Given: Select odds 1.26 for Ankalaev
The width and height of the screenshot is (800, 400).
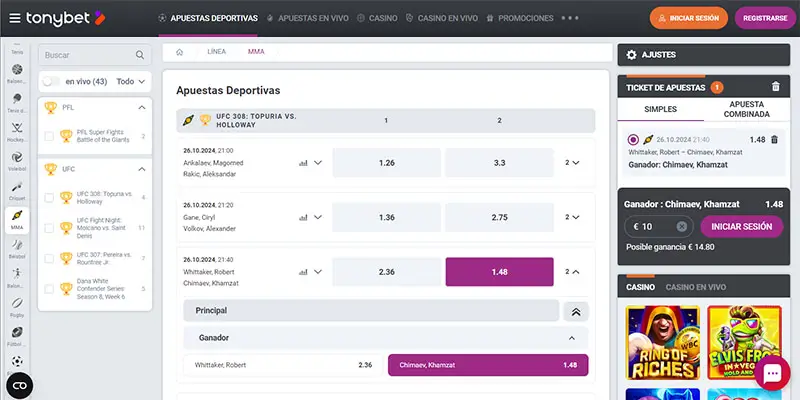Looking at the screenshot, I should pos(387,163).
